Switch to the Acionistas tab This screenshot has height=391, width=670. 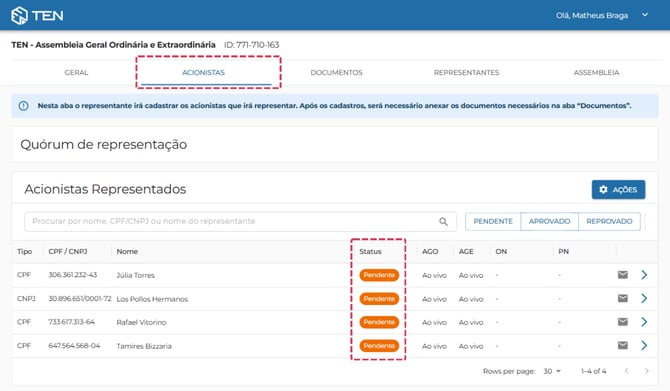pos(203,73)
